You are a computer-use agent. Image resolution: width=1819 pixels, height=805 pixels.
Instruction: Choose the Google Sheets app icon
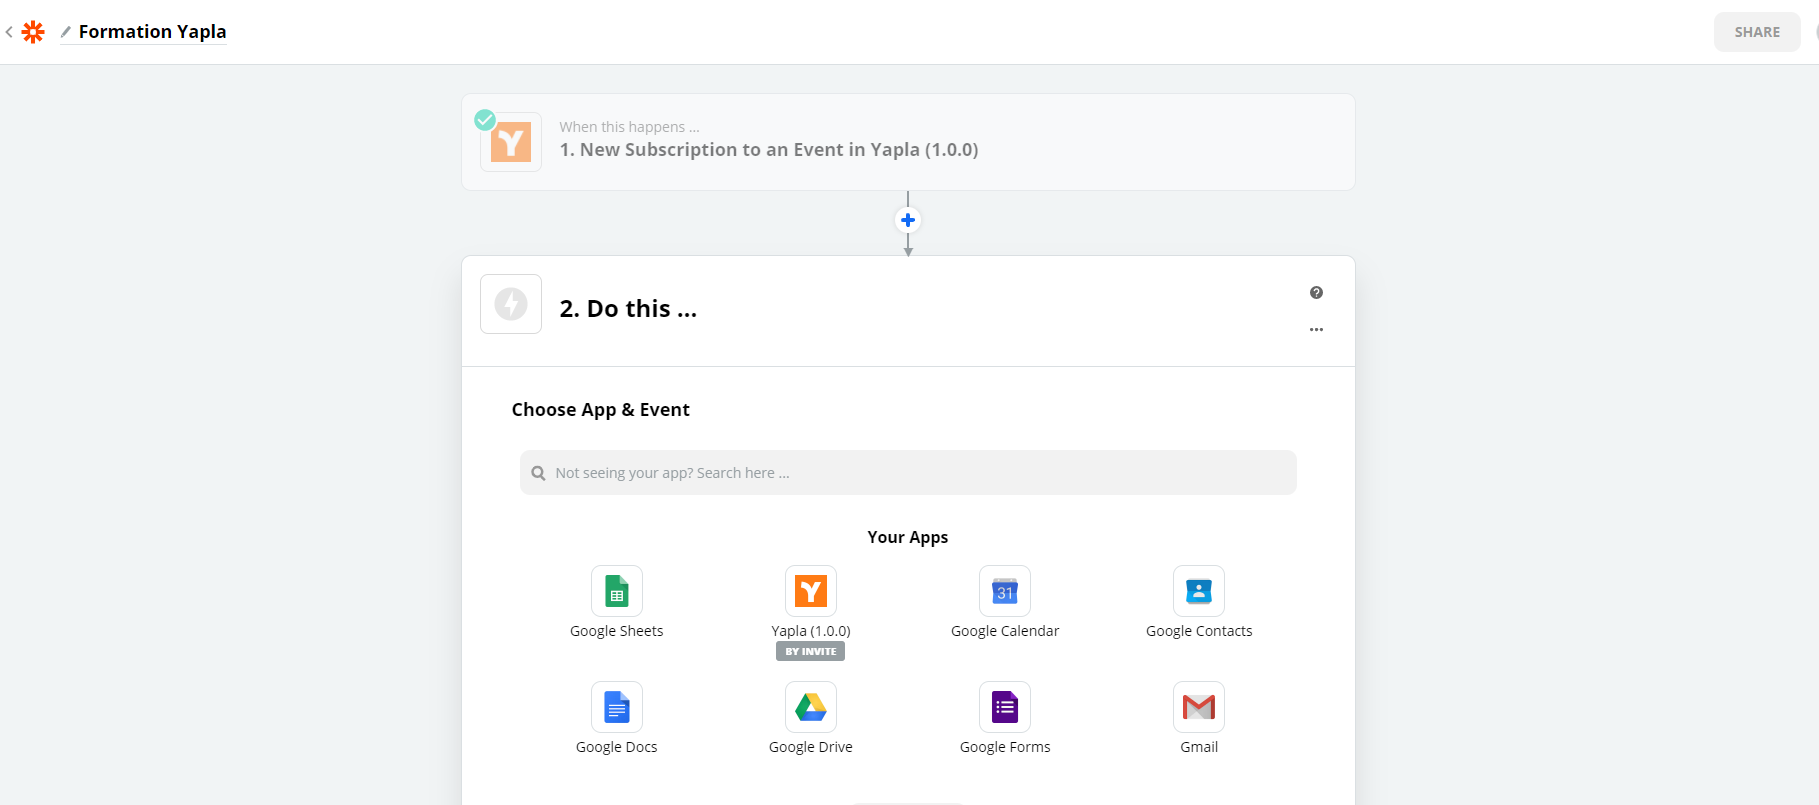(617, 591)
